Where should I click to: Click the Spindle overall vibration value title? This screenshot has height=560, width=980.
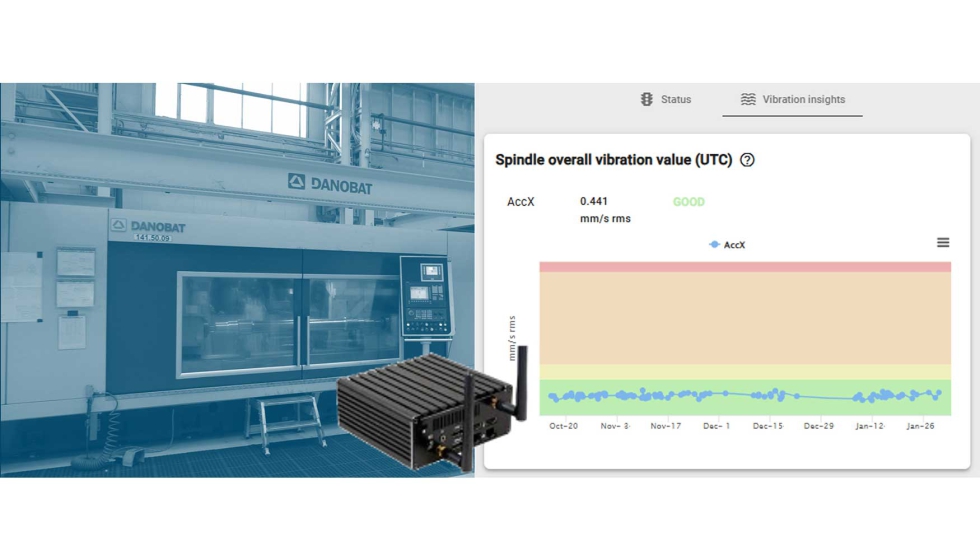coord(613,160)
